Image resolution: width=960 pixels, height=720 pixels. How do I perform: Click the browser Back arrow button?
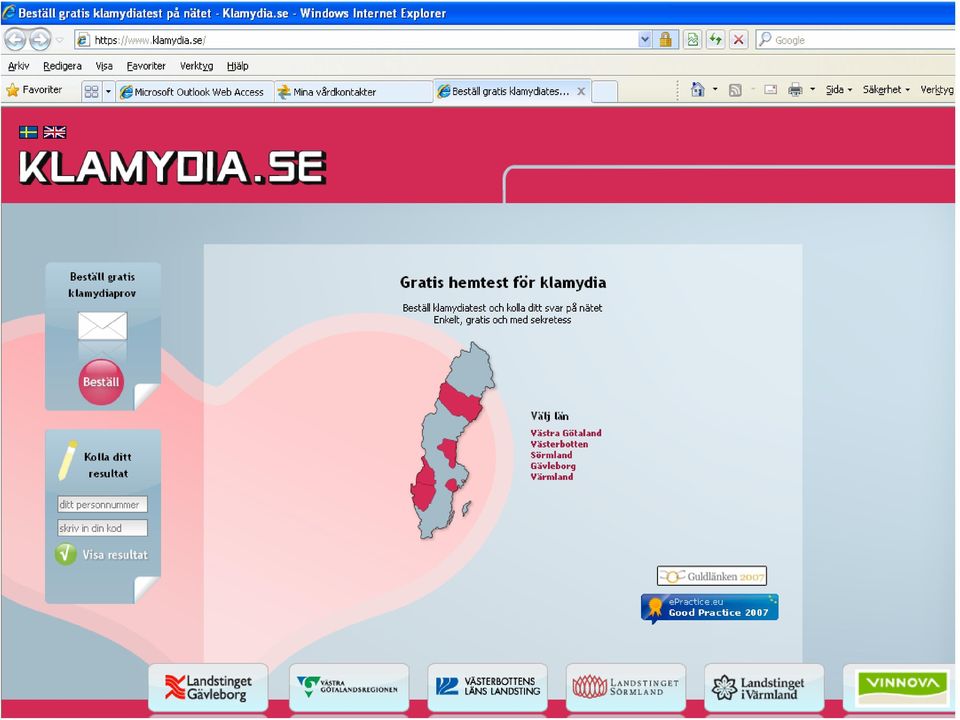15,40
